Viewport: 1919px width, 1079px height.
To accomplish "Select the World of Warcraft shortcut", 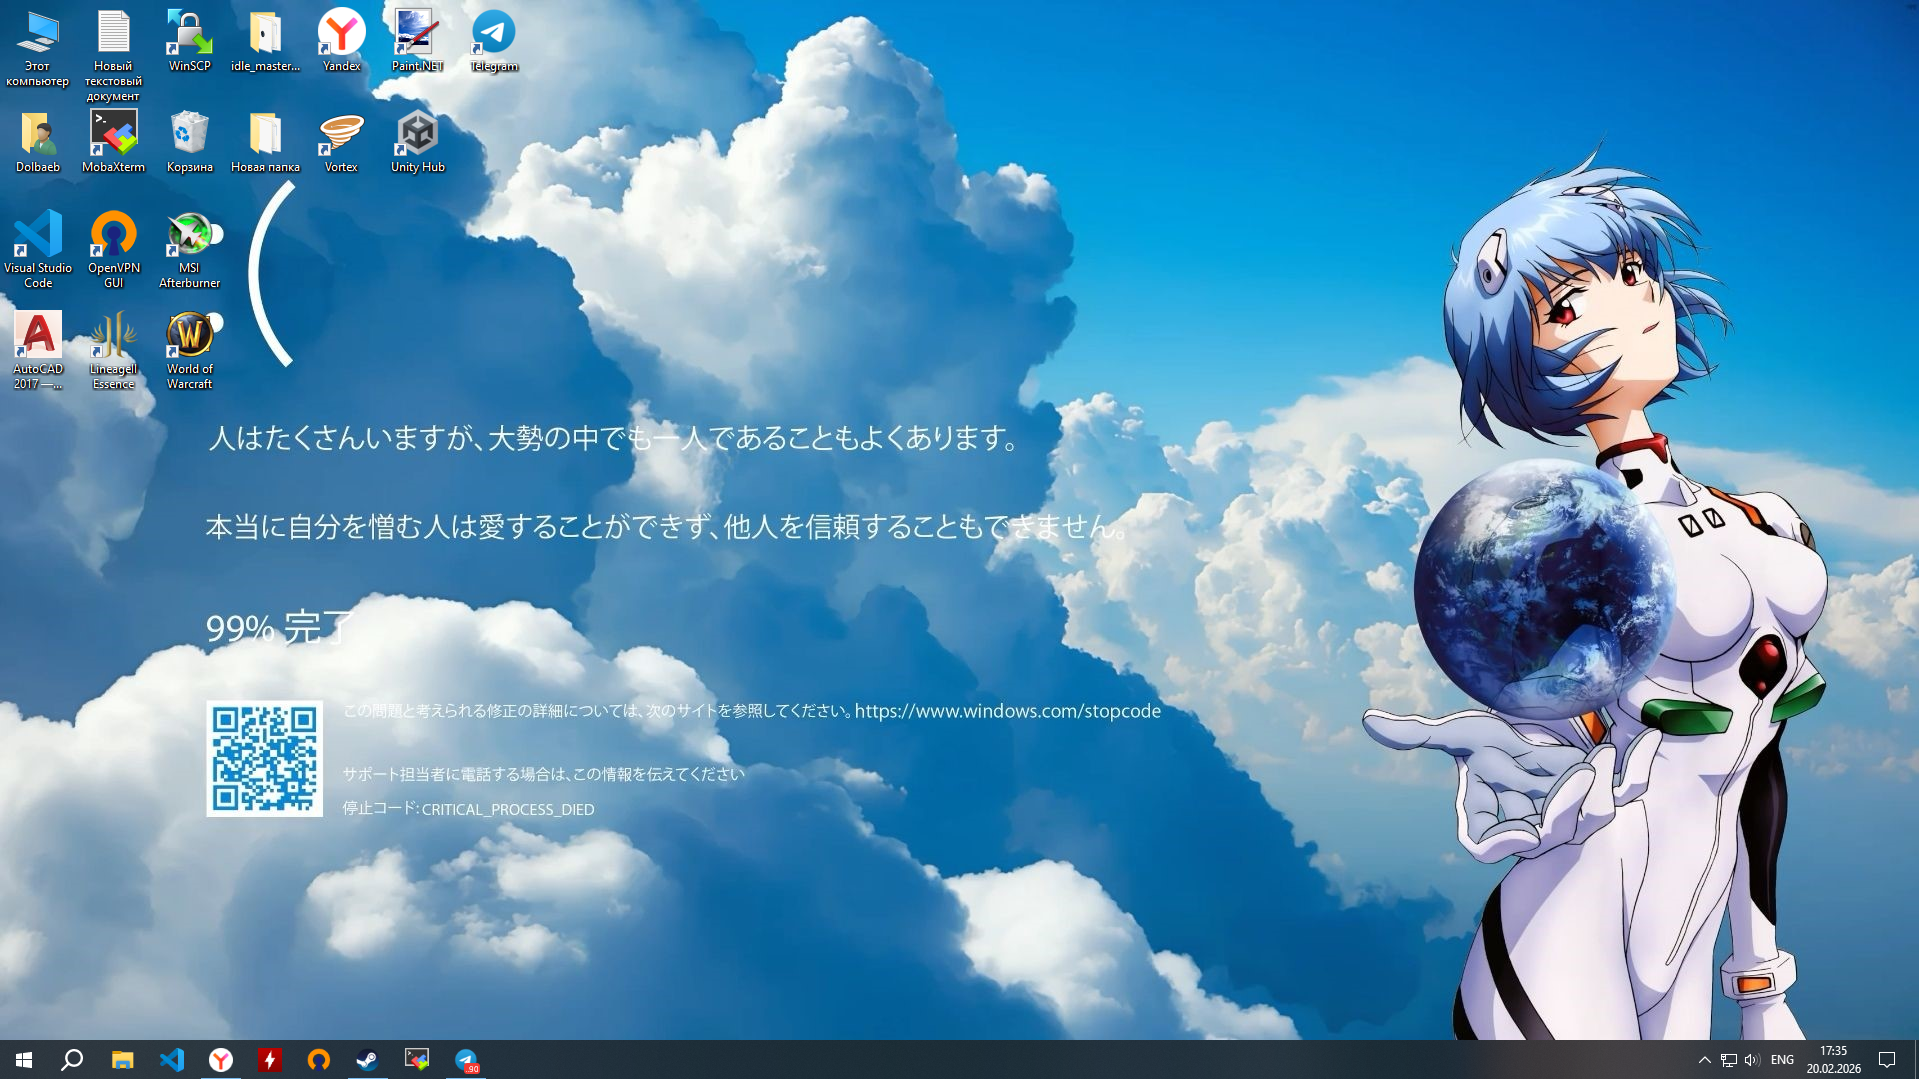I will (x=189, y=351).
